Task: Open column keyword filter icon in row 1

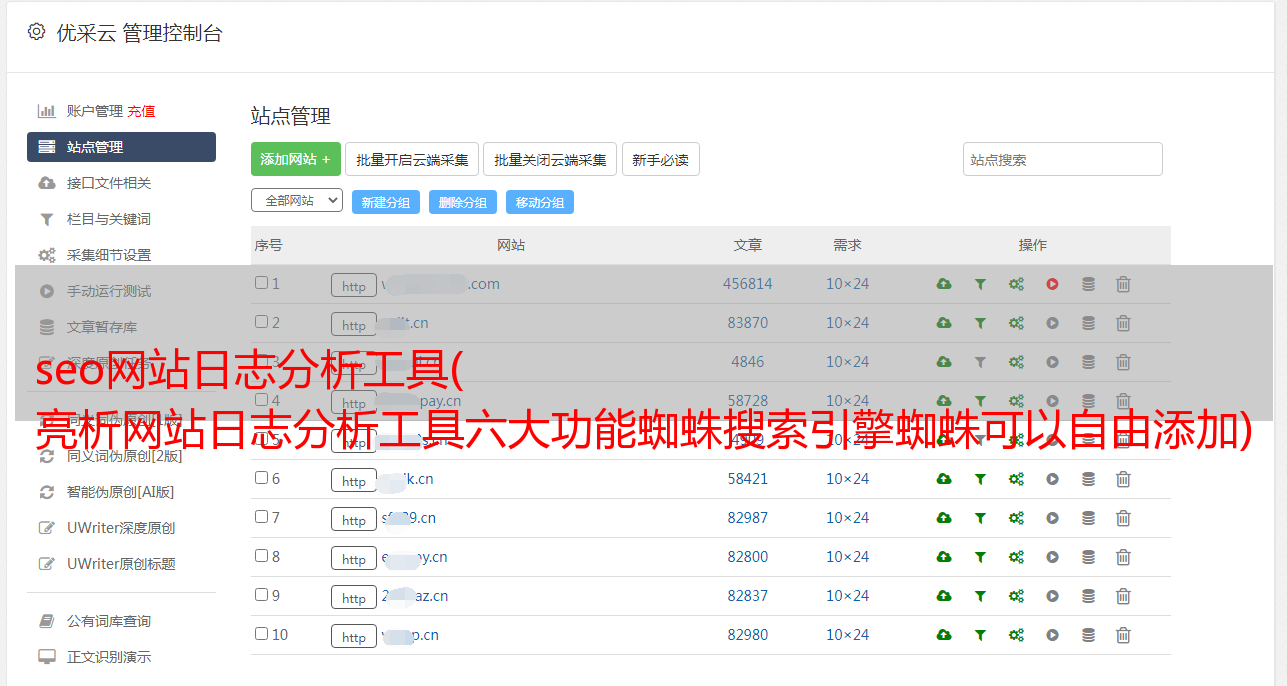Action: pos(980,284)
